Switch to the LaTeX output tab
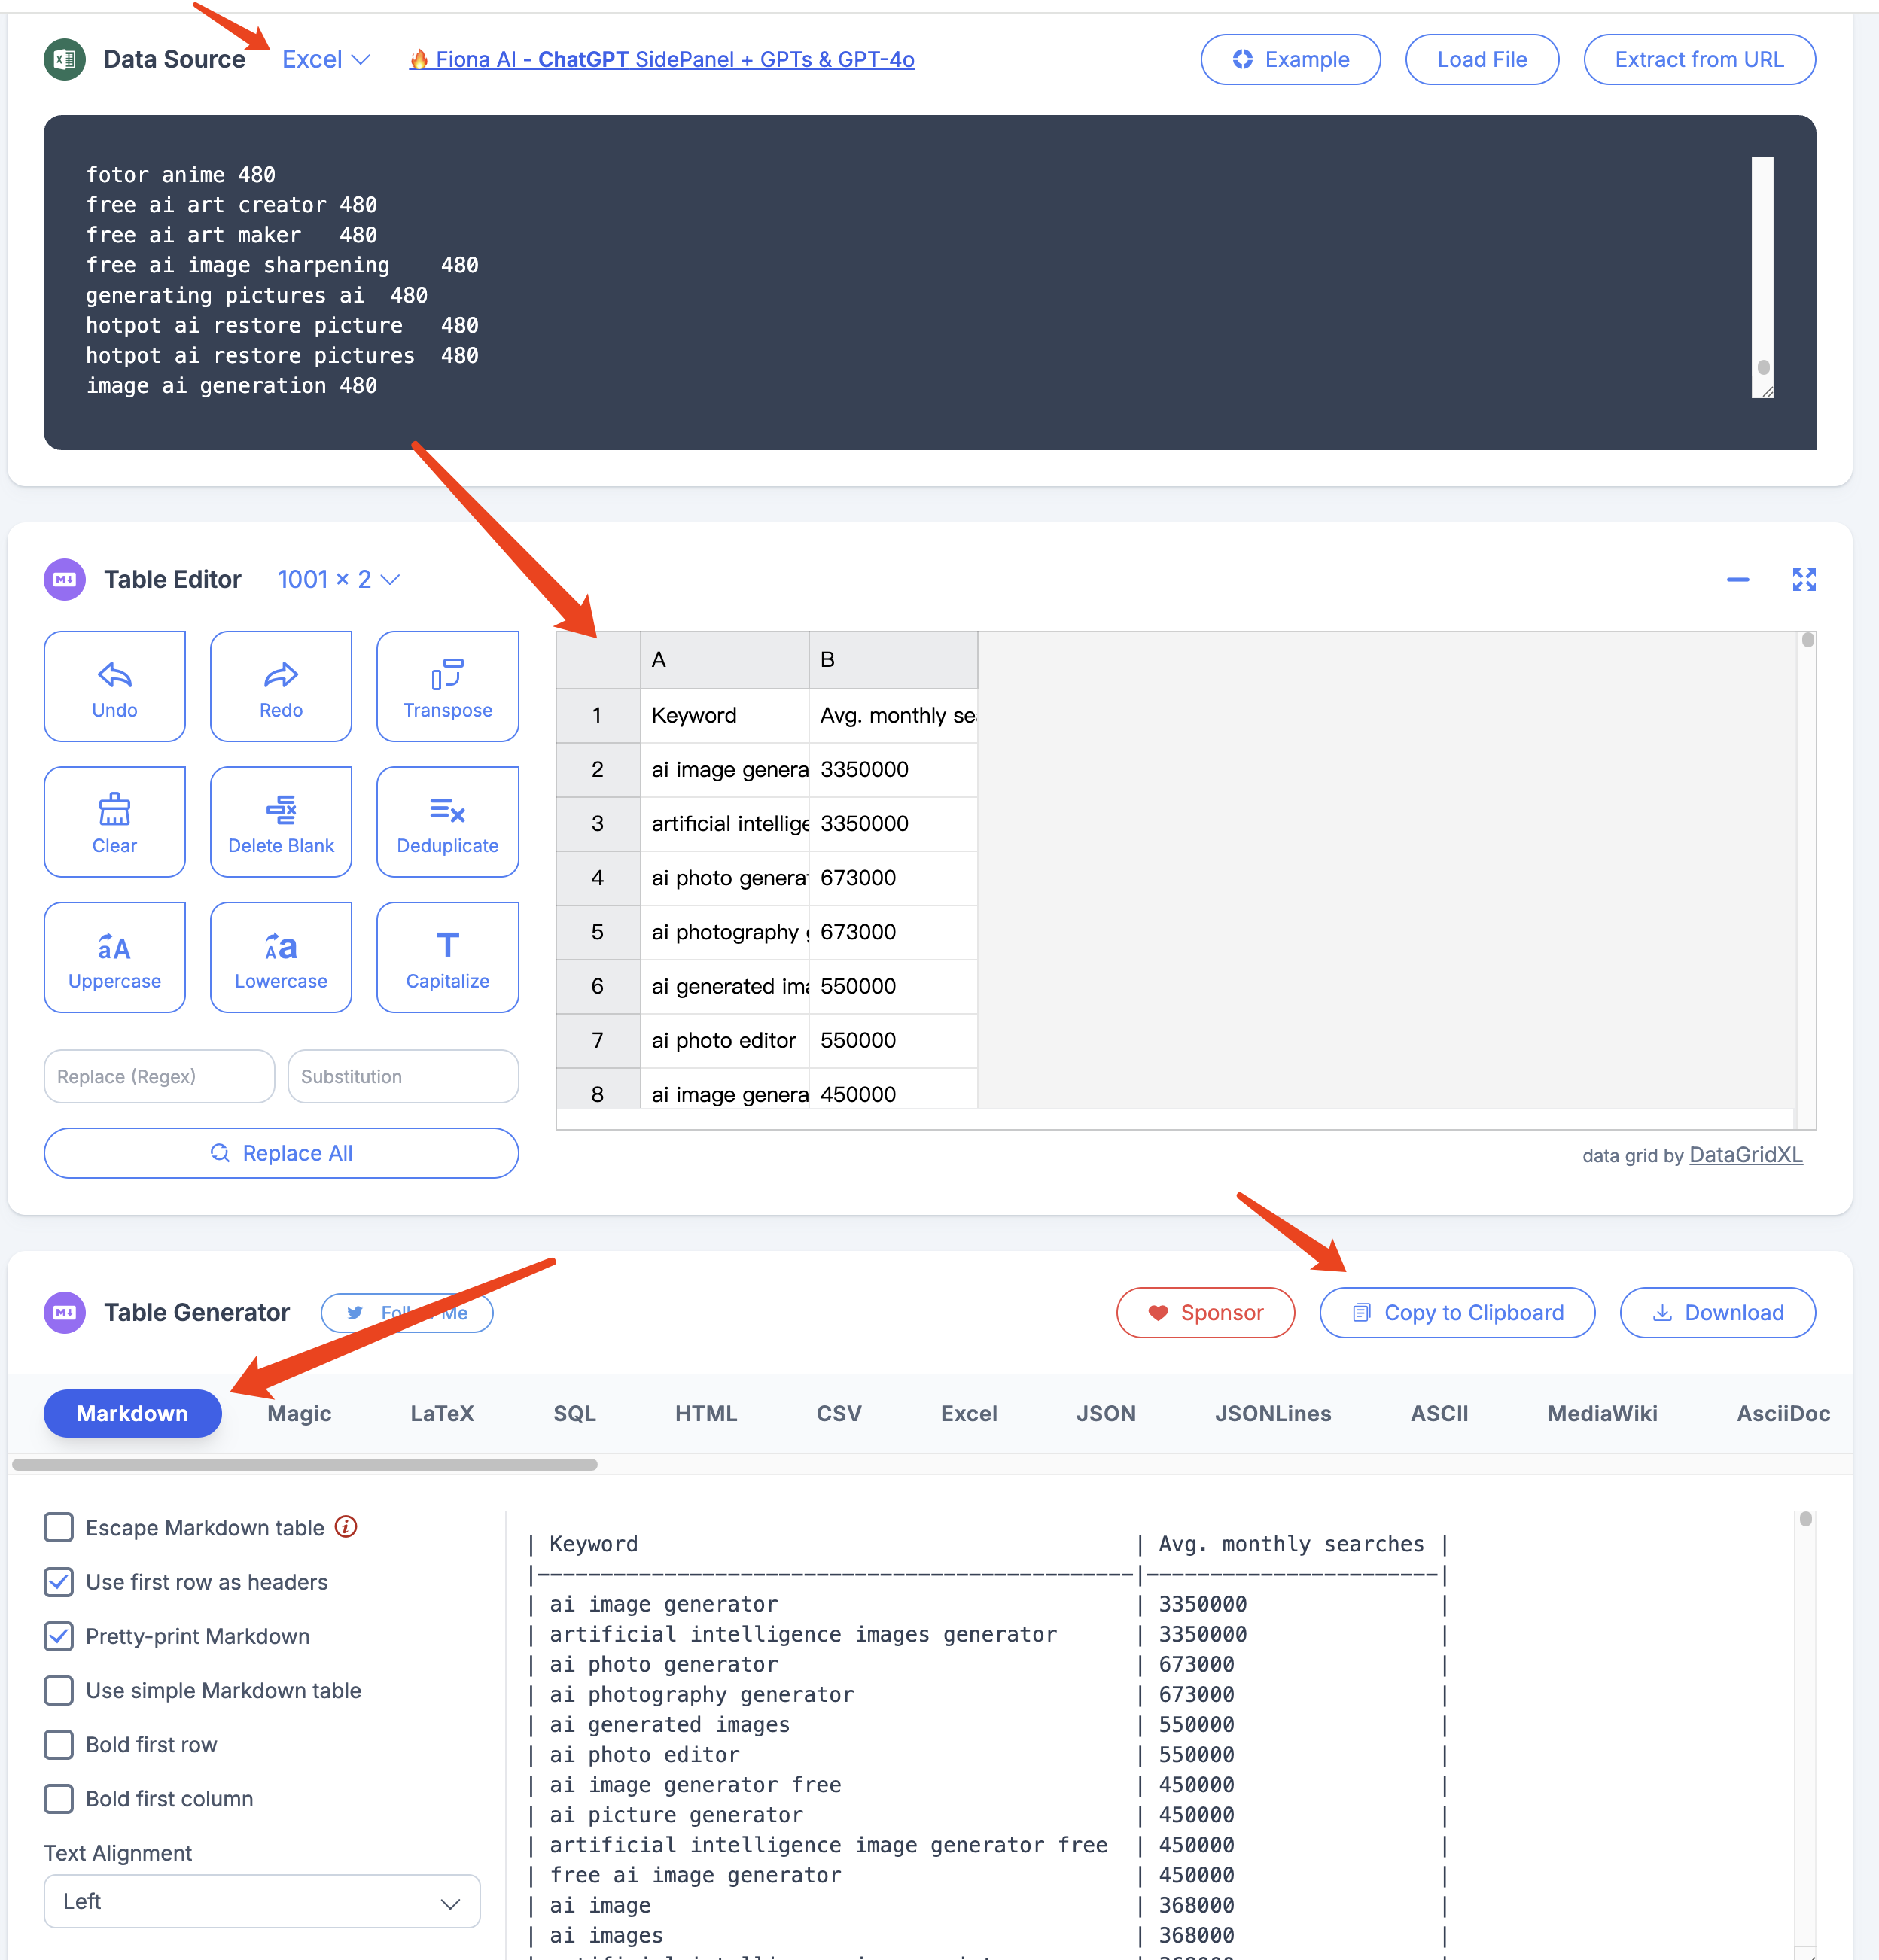 (x=442, y=1413)
